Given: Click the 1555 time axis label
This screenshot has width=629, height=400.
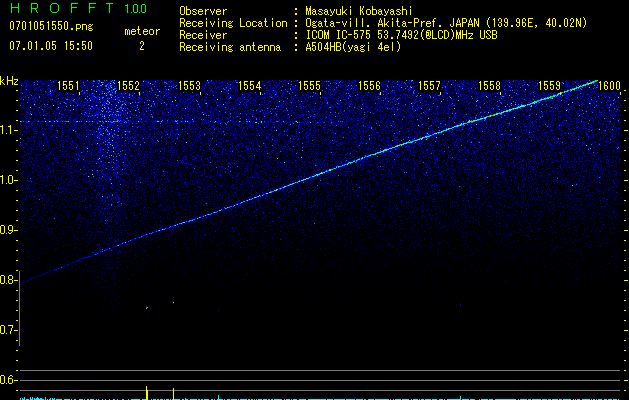Looking at the screenshot, I should pyautogui.click(x=309, y=85).
